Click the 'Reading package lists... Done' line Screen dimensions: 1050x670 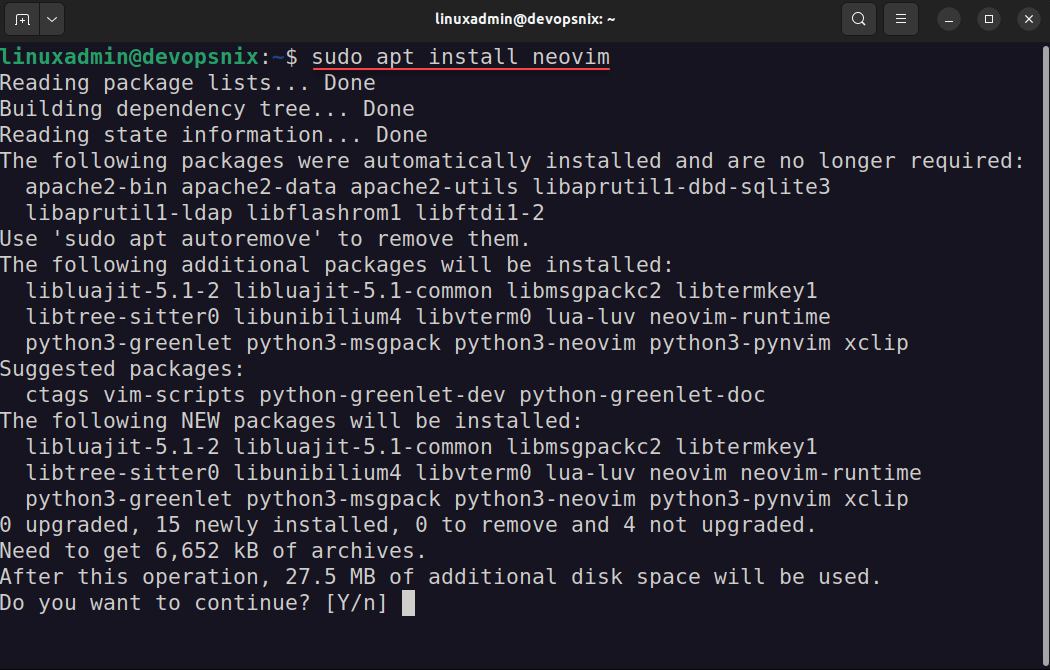[x=188, y=83]
